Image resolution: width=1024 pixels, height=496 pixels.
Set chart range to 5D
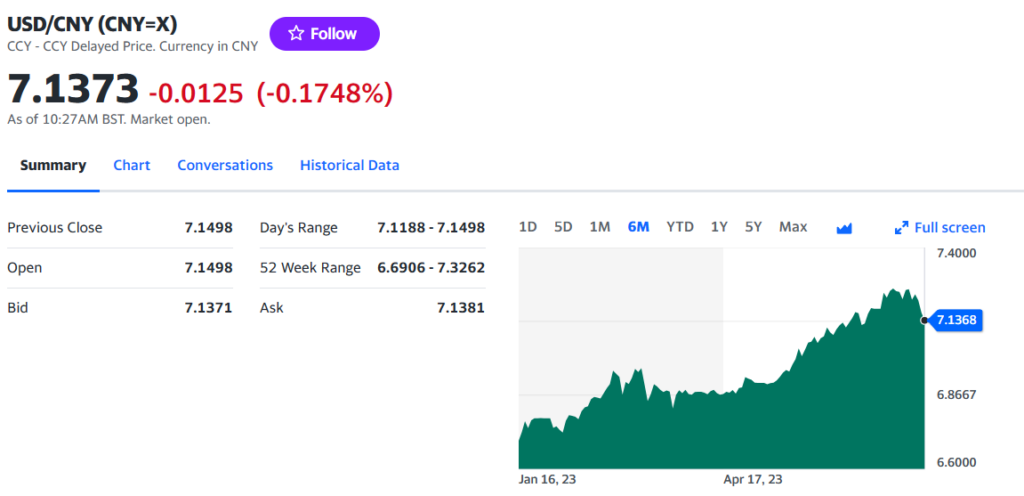(563, 227)
